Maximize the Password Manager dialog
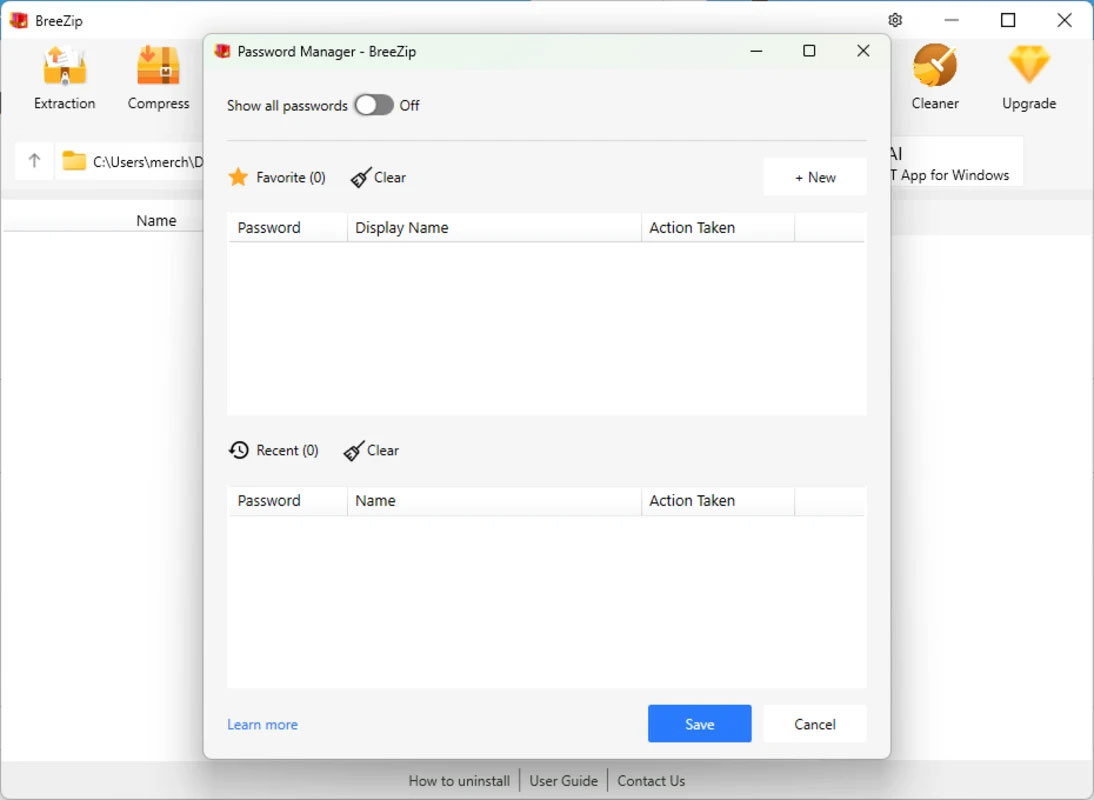This screenshot has width=1094, height=800. point(809,51)
